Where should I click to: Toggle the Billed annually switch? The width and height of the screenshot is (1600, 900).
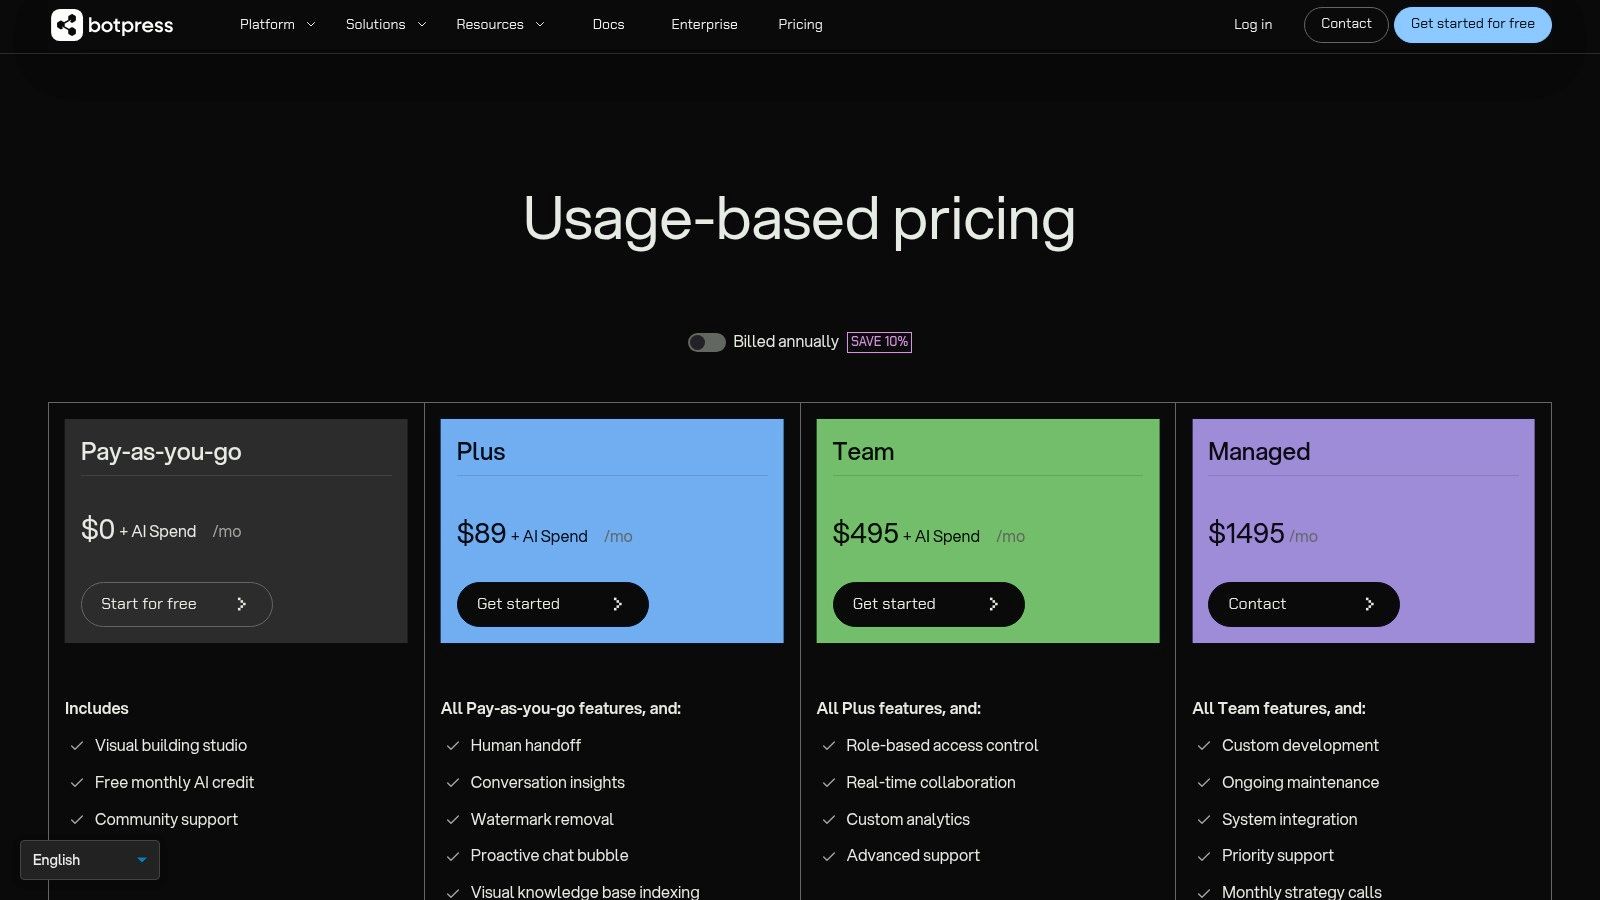pyautogui.click(x=706, y=342)
